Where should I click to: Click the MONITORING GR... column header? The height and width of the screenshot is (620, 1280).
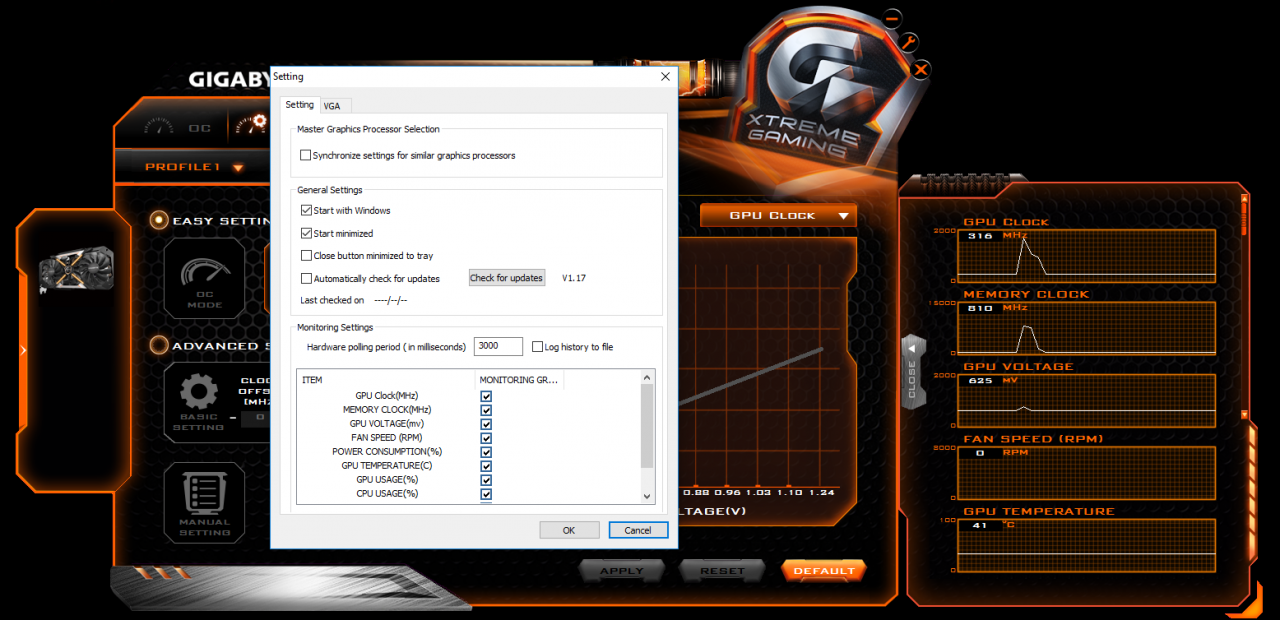coord(520,380)
